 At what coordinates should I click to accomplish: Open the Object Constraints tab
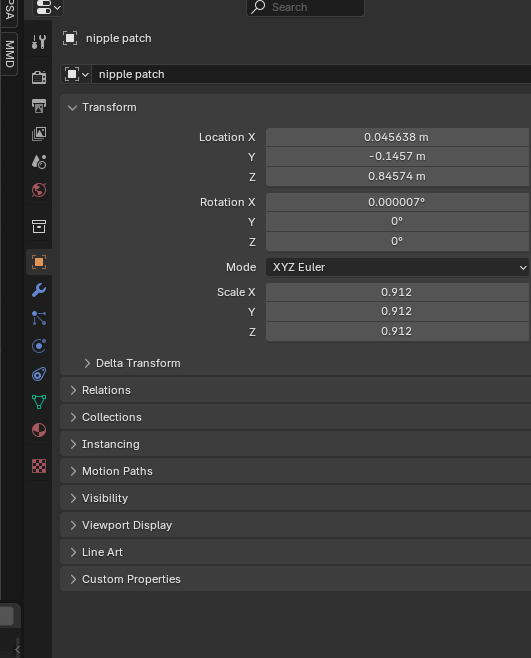[39, 374]
